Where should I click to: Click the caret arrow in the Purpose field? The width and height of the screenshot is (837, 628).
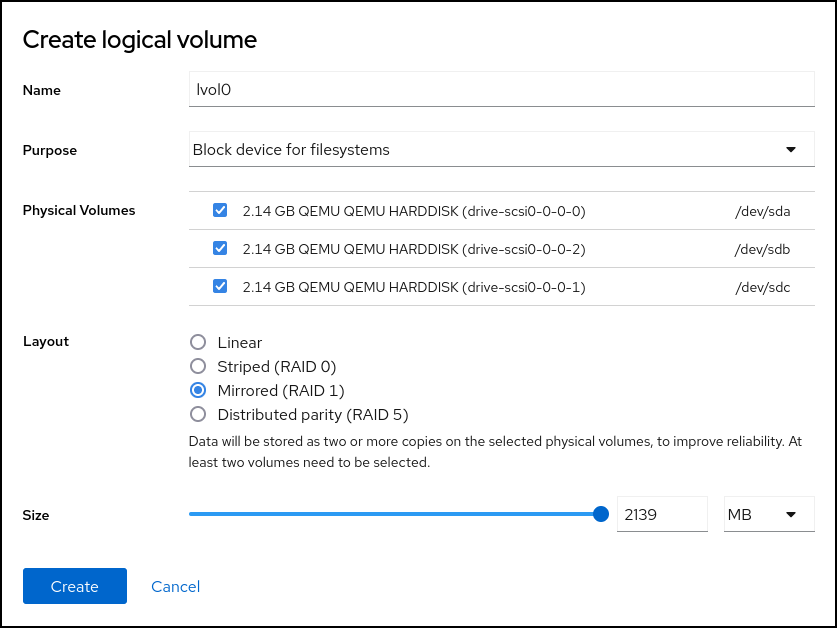click(791, 150)
